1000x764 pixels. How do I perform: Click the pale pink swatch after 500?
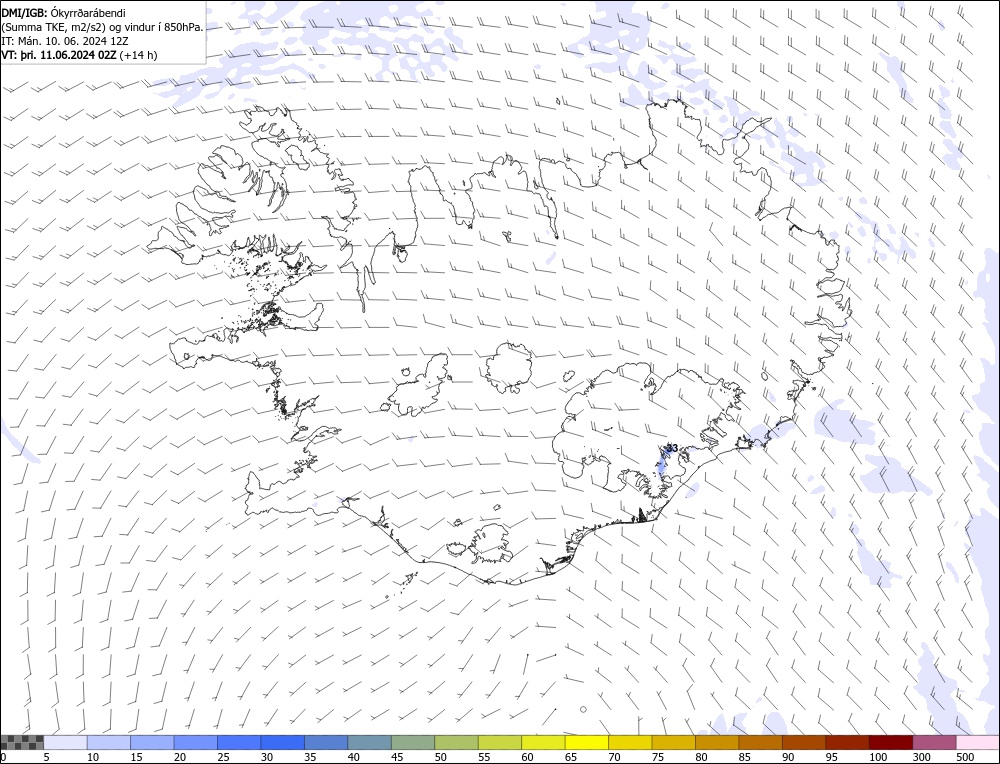point(977,742)
